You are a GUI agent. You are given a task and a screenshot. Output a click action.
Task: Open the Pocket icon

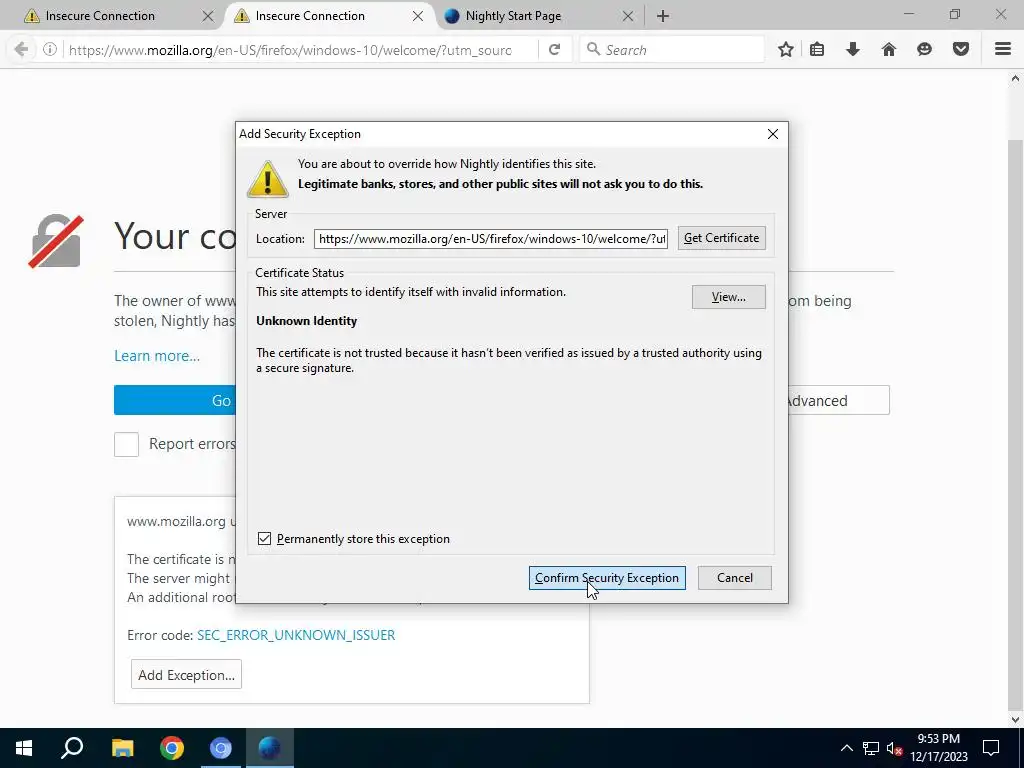[x=961, y=49]
